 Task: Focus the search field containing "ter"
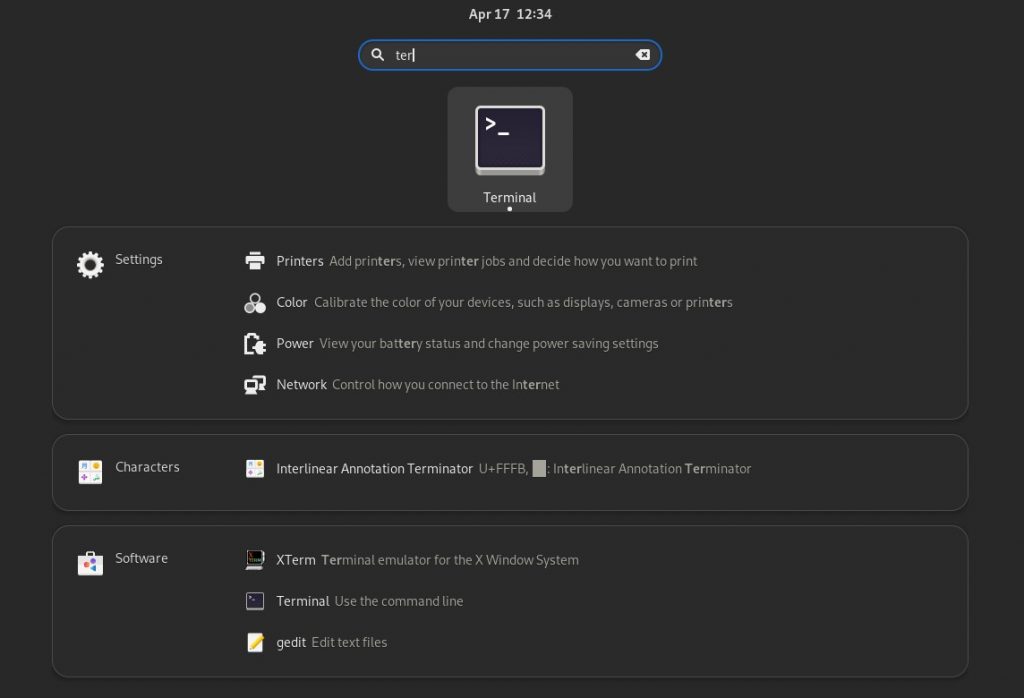coord(510,55)
